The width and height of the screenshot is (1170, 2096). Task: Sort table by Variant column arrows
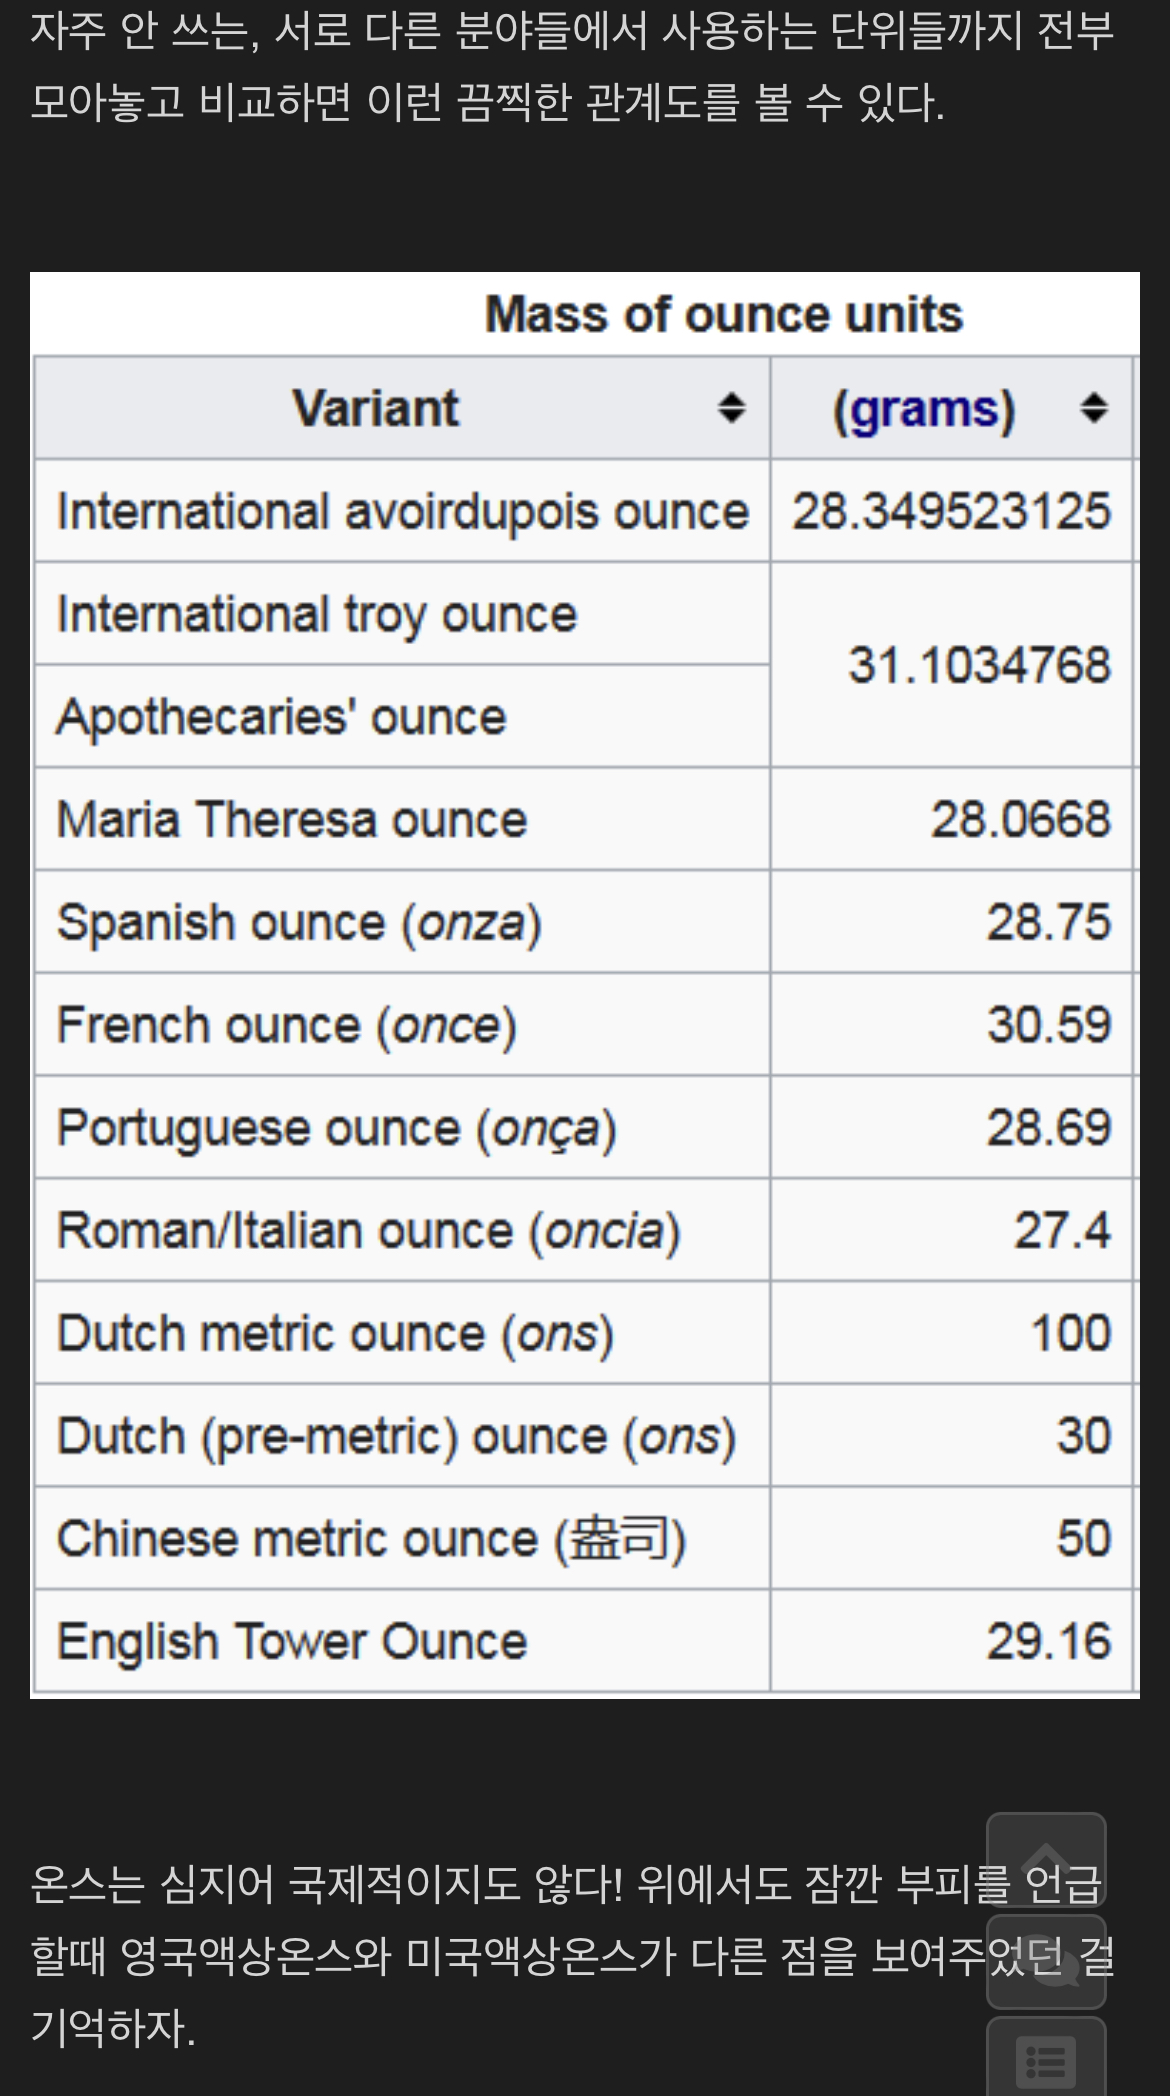[732, 408]
